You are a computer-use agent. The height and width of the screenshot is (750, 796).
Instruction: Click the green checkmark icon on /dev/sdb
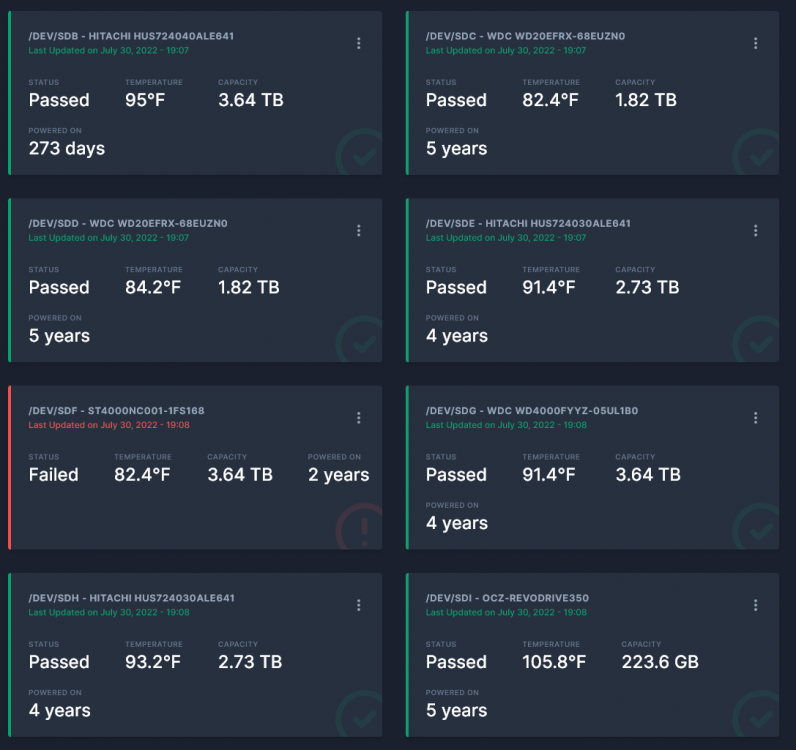[x=359, y=152]
